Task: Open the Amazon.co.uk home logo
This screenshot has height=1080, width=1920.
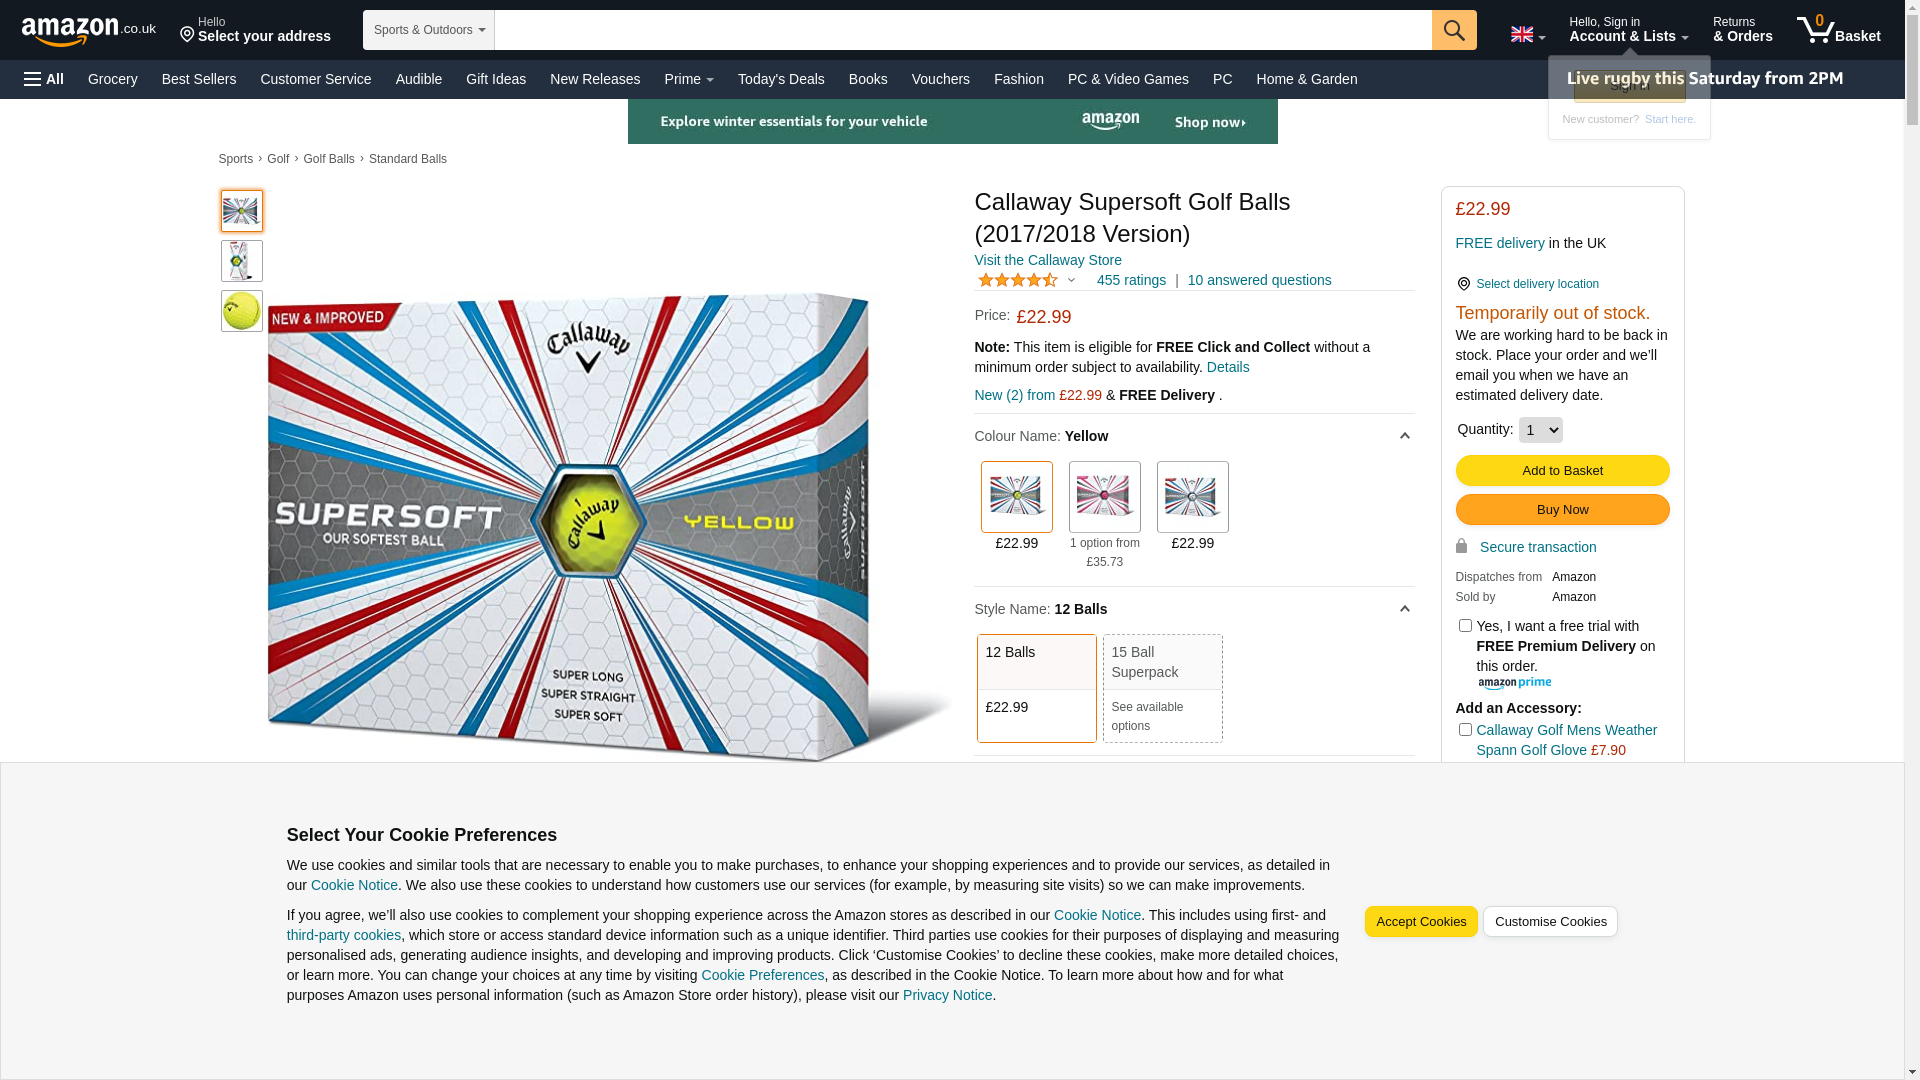Action: tap(89, 31)
